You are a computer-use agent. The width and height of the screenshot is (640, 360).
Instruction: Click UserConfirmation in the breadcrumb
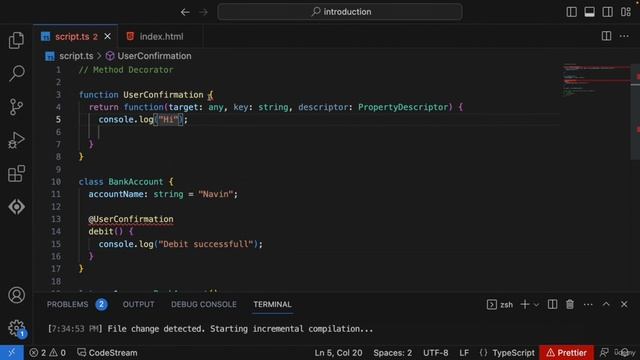click(154, 56)
